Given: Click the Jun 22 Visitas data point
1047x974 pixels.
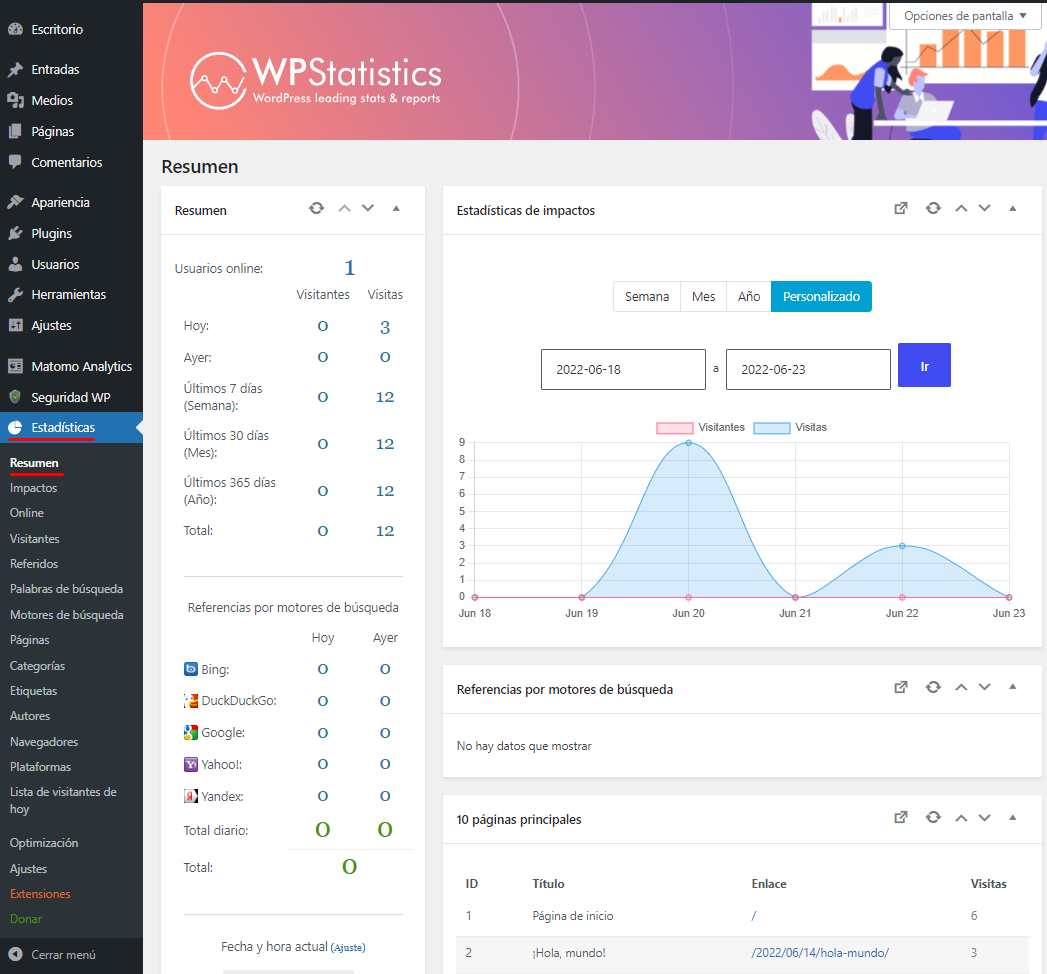Looking at the screenshot, I should click(x=902, y=546).
